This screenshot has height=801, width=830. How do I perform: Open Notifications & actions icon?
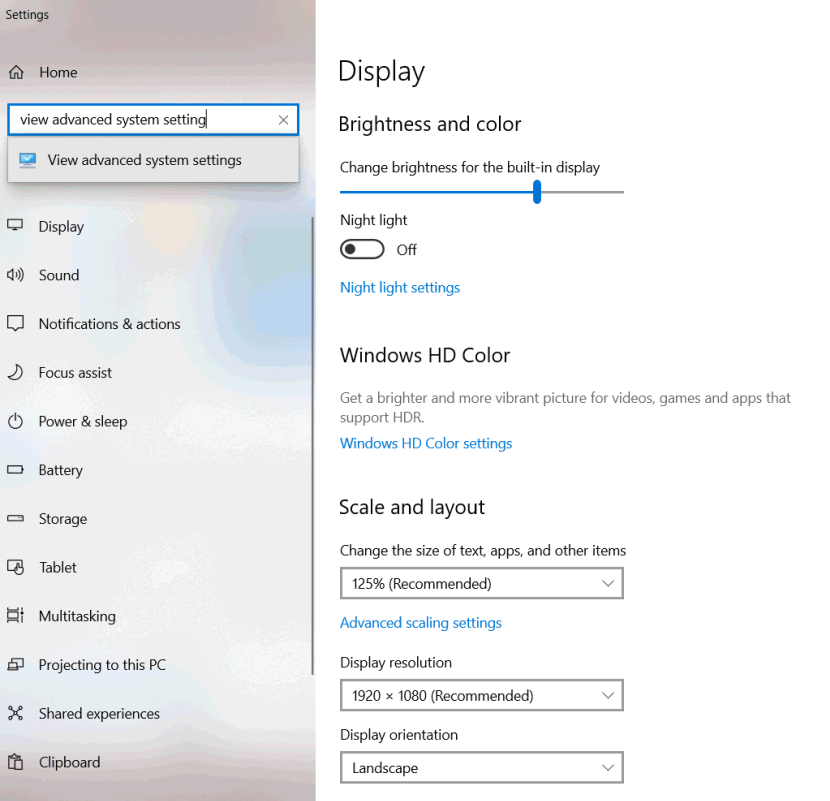(16, 324)
